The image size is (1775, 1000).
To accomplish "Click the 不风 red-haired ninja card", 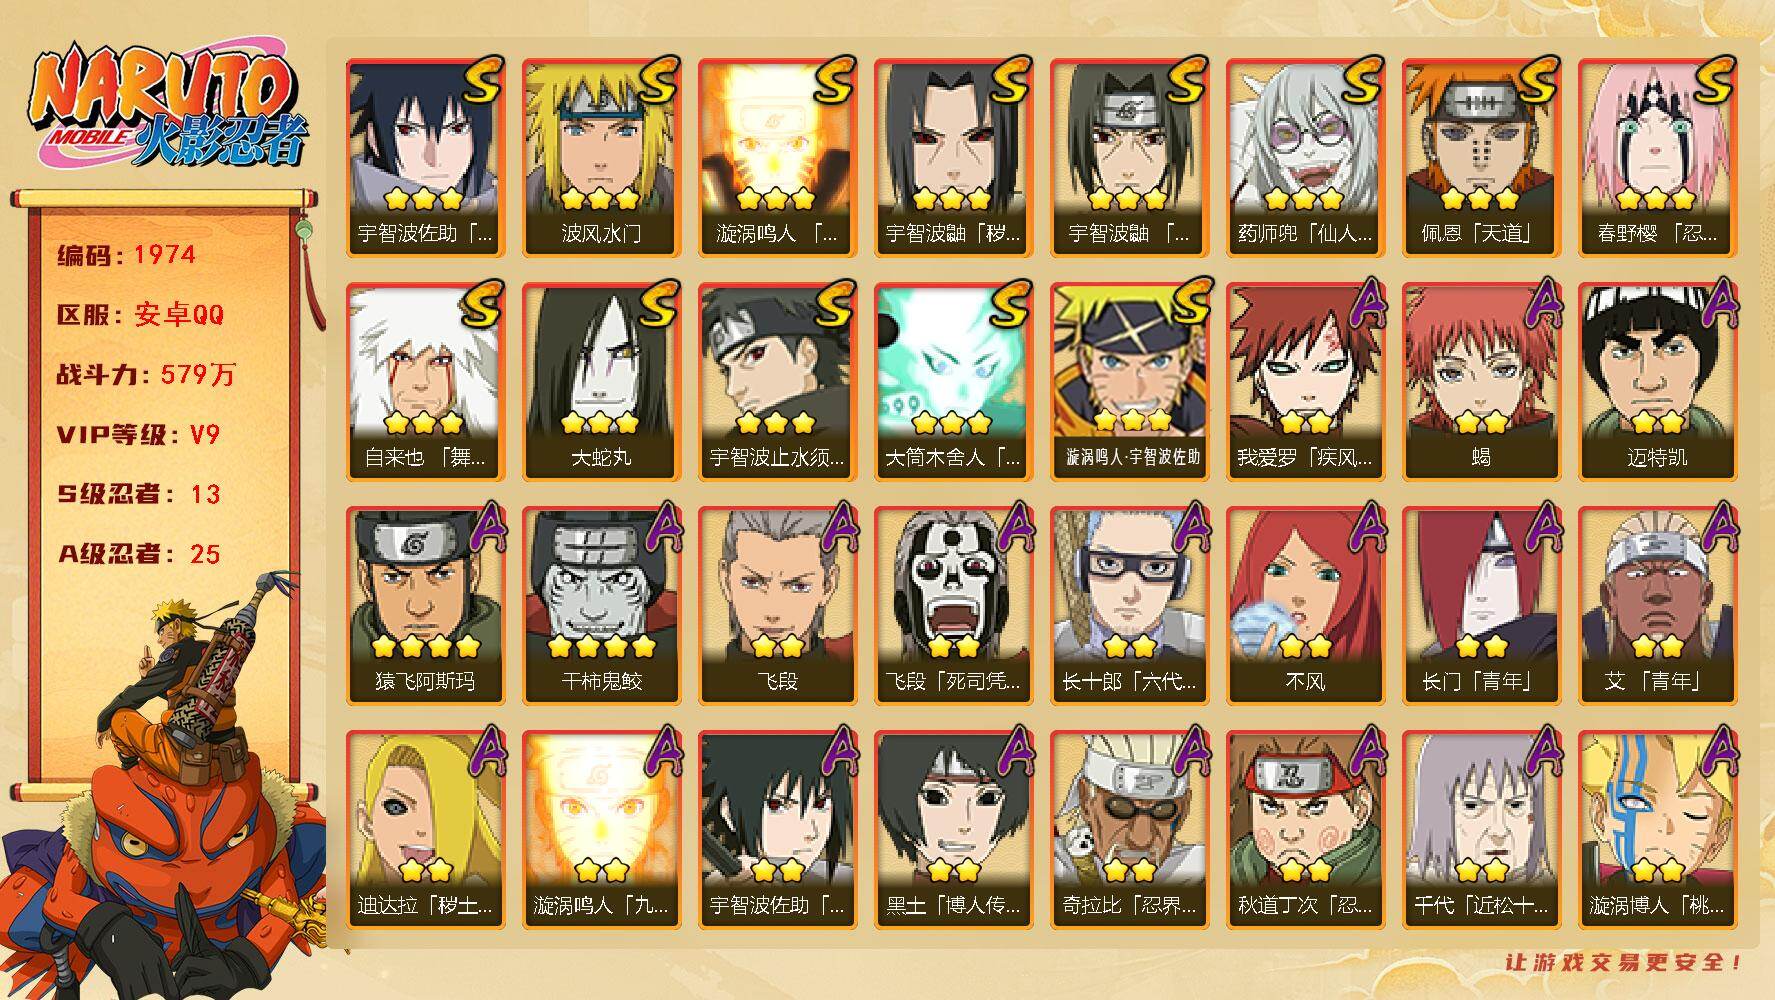I will (1305, 606).
